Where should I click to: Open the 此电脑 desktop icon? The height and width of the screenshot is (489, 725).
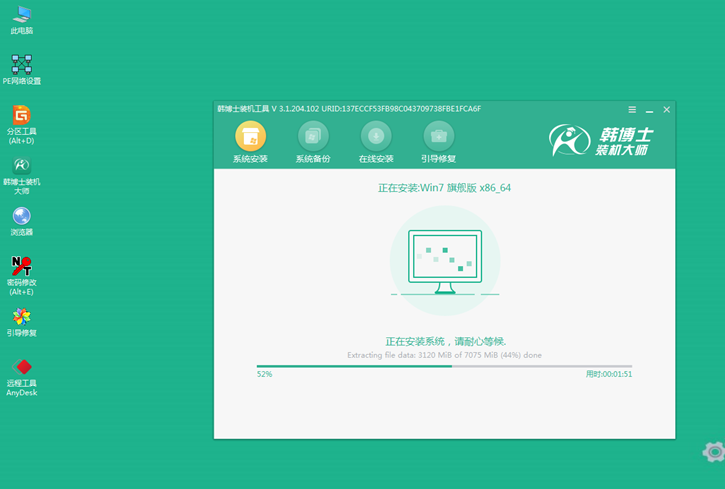pyautogui.click(x=21, y=16)
